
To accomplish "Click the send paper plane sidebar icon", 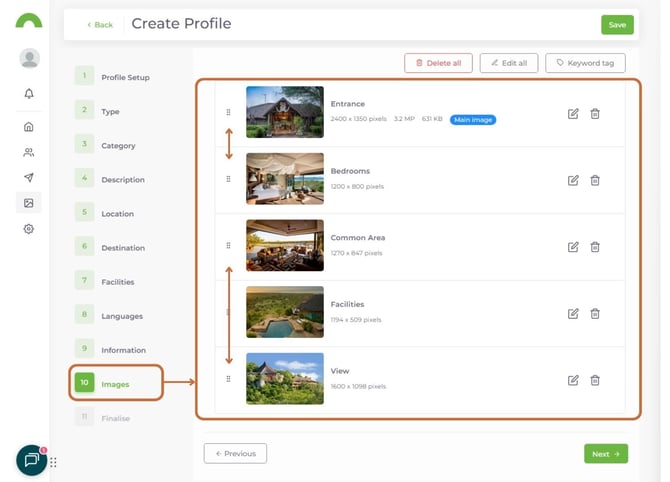I will pos(29,178).
